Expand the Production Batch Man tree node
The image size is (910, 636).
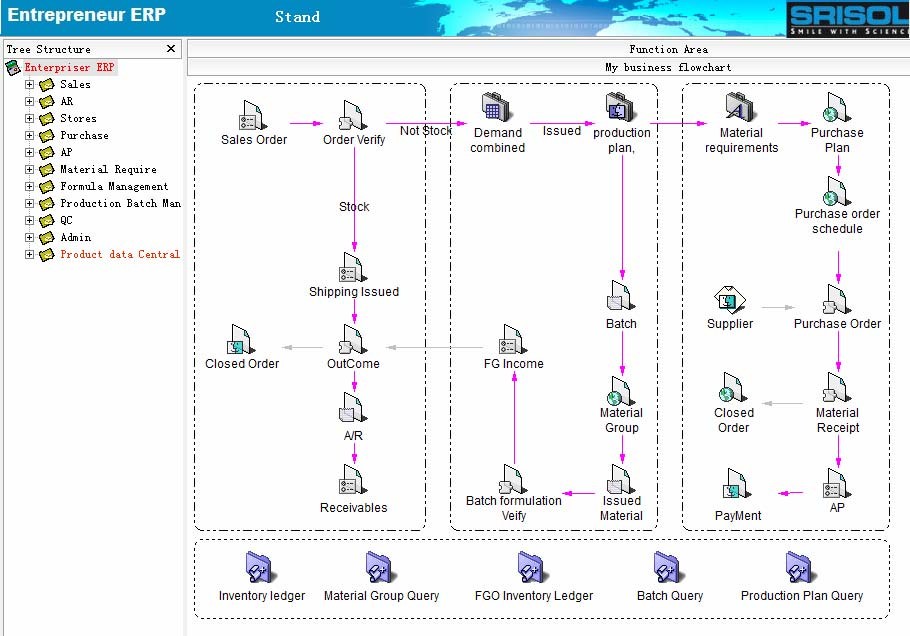click(x=29, y=203)
